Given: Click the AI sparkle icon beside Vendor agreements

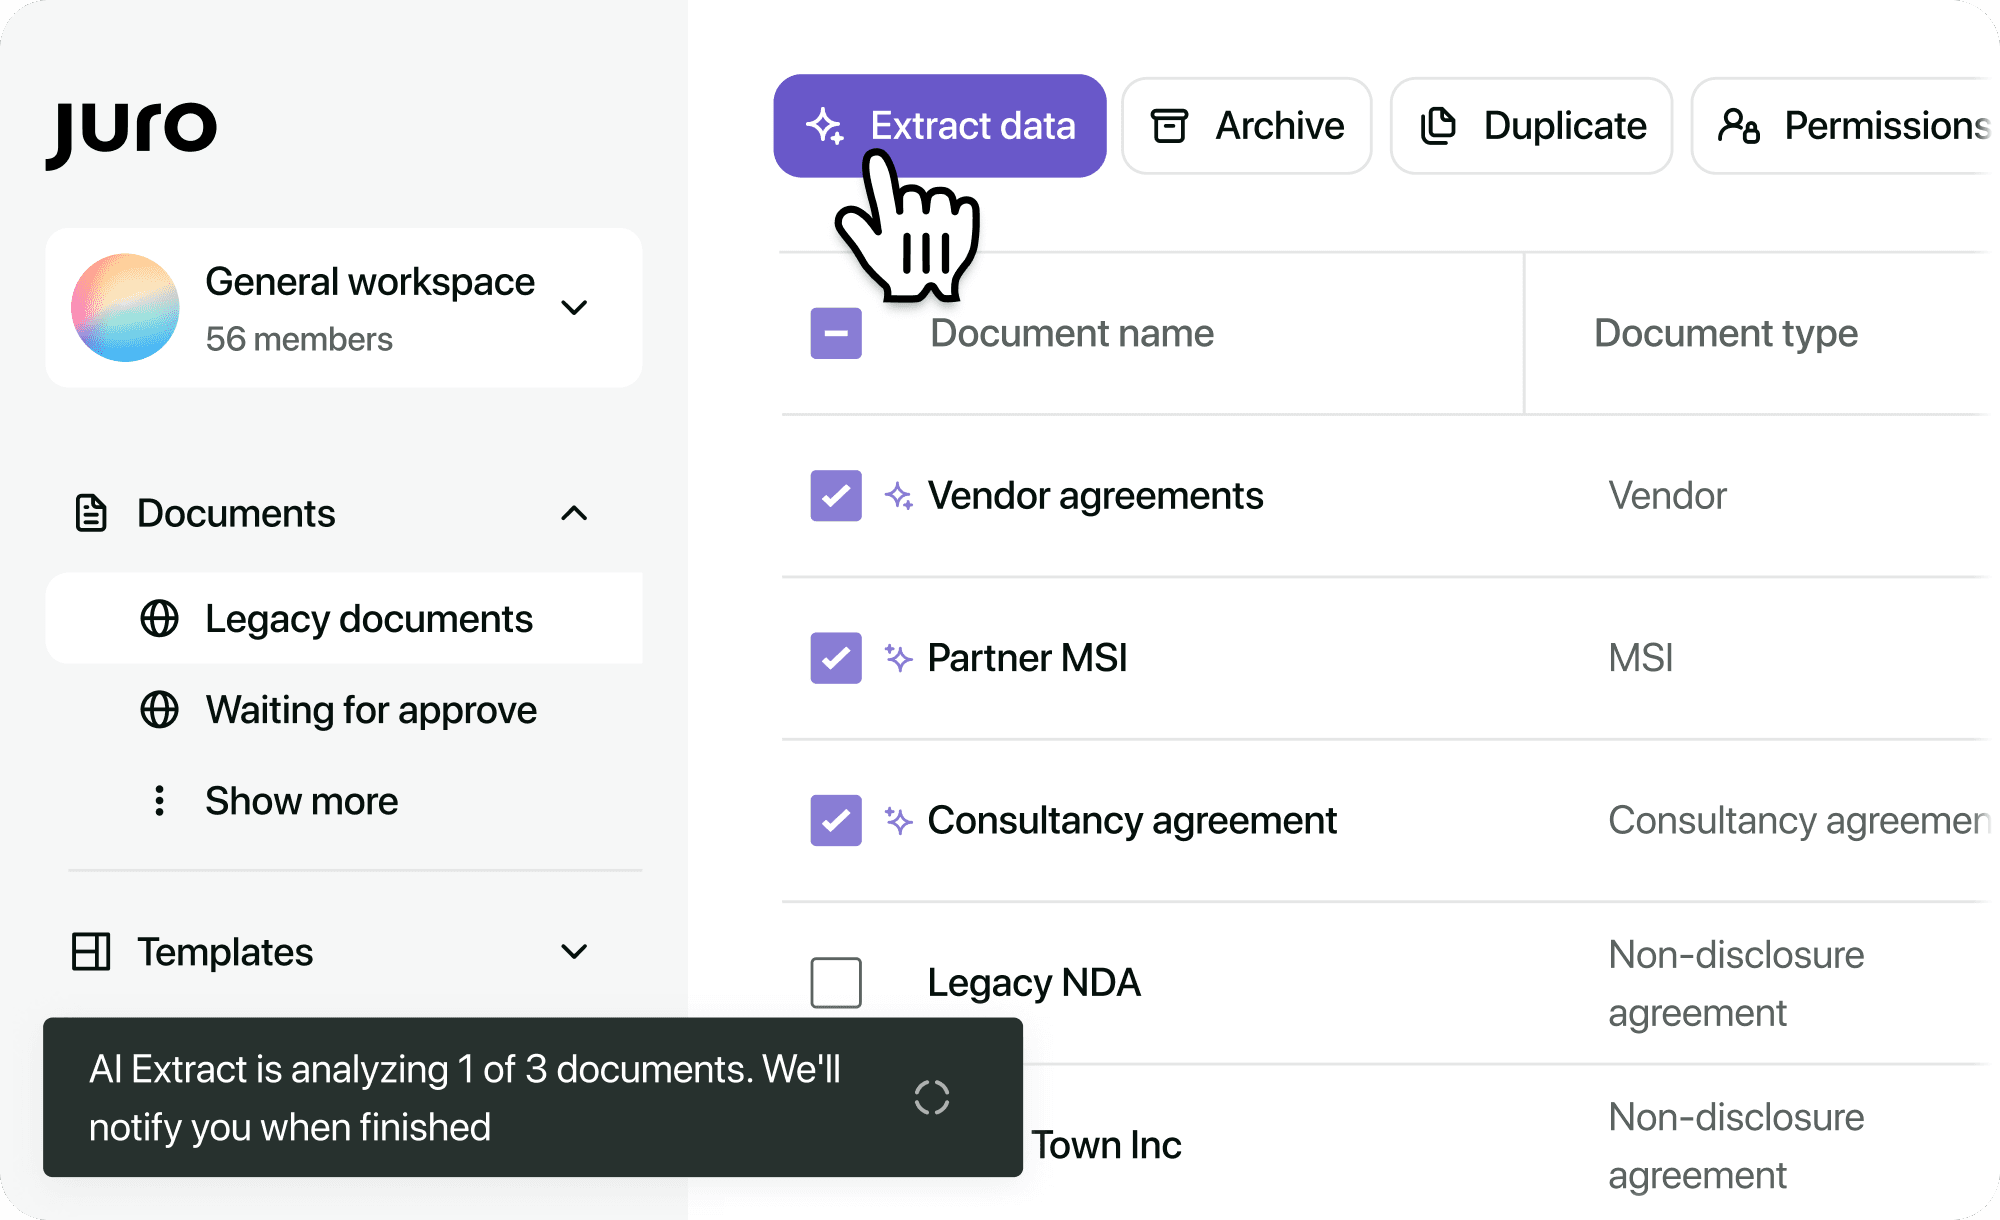Looking at the screenshot, I should tap(898, 496).
